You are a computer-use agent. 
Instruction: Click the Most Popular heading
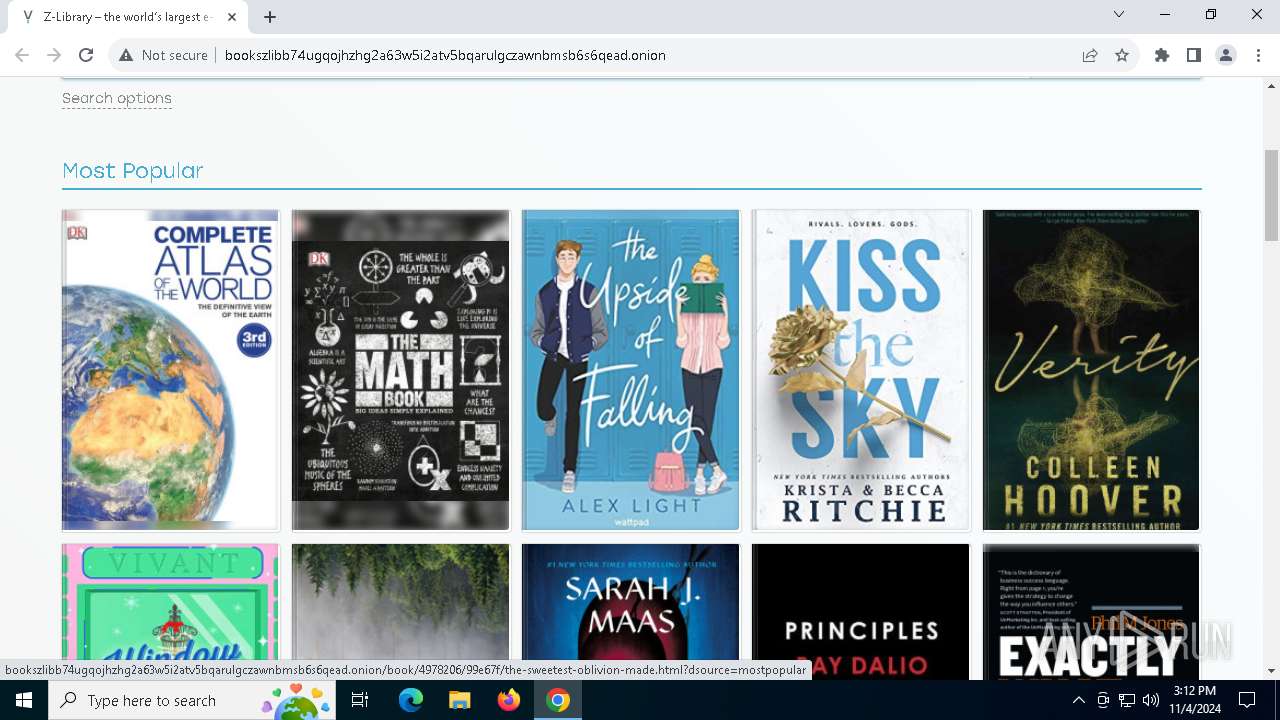pyautogui.click(x=133, y=171)
